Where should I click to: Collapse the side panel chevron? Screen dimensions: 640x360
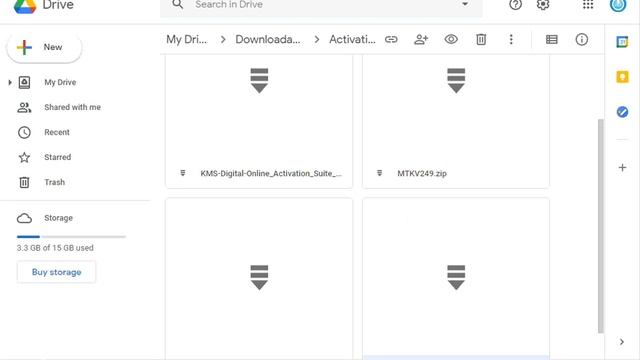pos(622,342)
